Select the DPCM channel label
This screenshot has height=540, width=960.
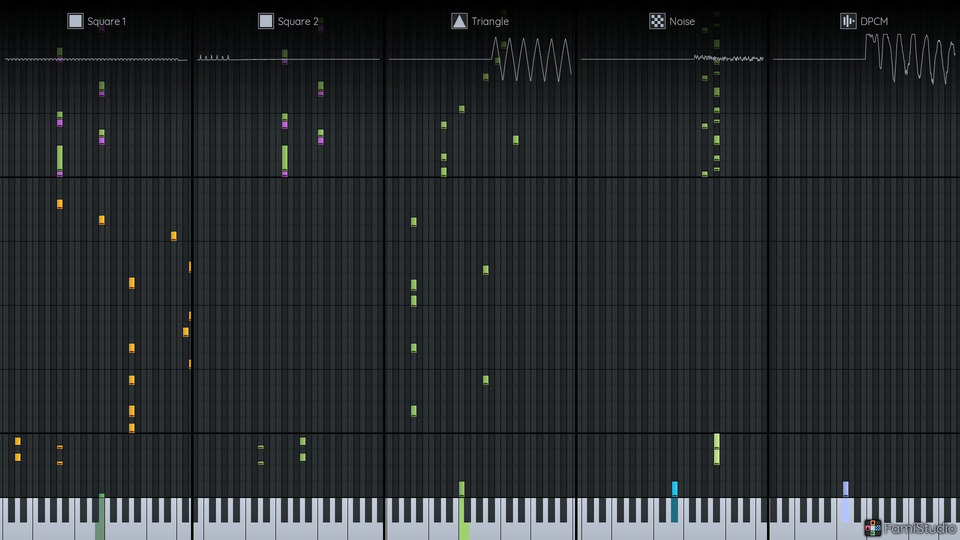[874, 21]
